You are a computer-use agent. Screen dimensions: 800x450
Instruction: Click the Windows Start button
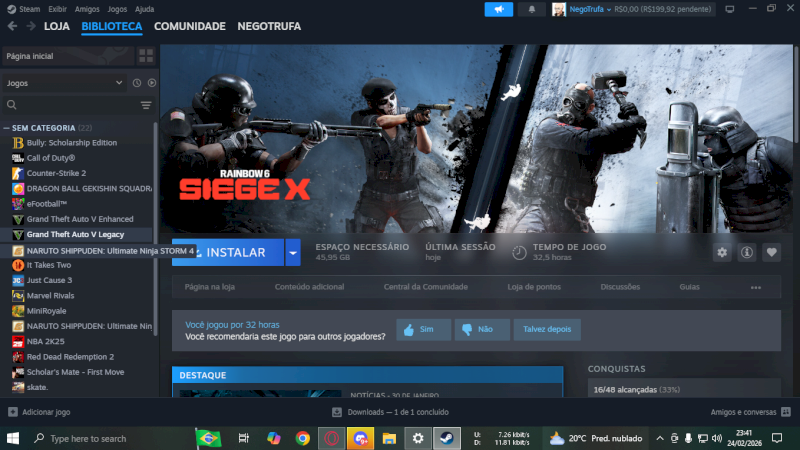point(13,438)
